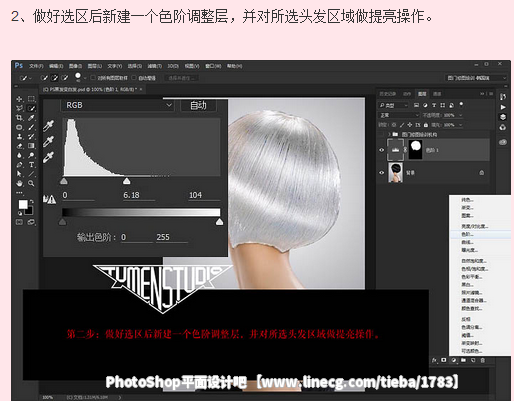This screenshot has height=401, width=514.
Task: Expand the layer group folder arrow
Action: pos(389,134)
